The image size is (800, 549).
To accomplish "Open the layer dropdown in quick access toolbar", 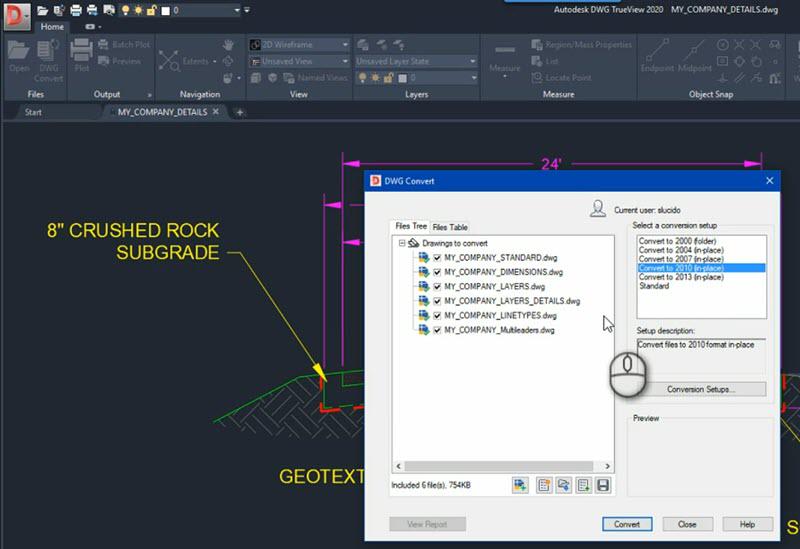I will pos(237,10).
